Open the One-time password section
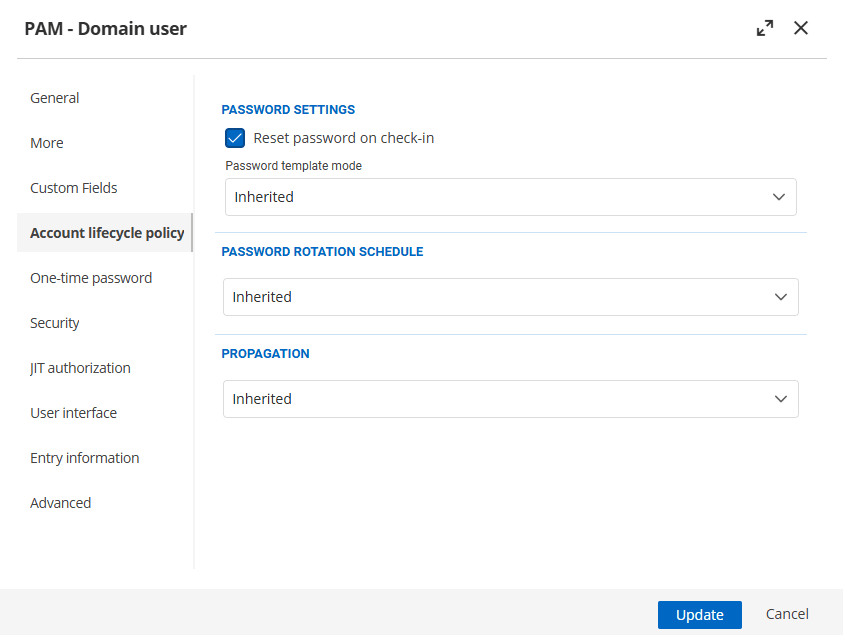This screenshot has width=843, height=635. 91,278
